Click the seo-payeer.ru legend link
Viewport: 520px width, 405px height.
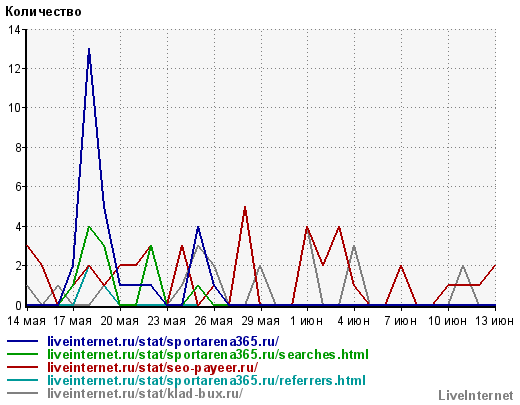coord(153,367)
